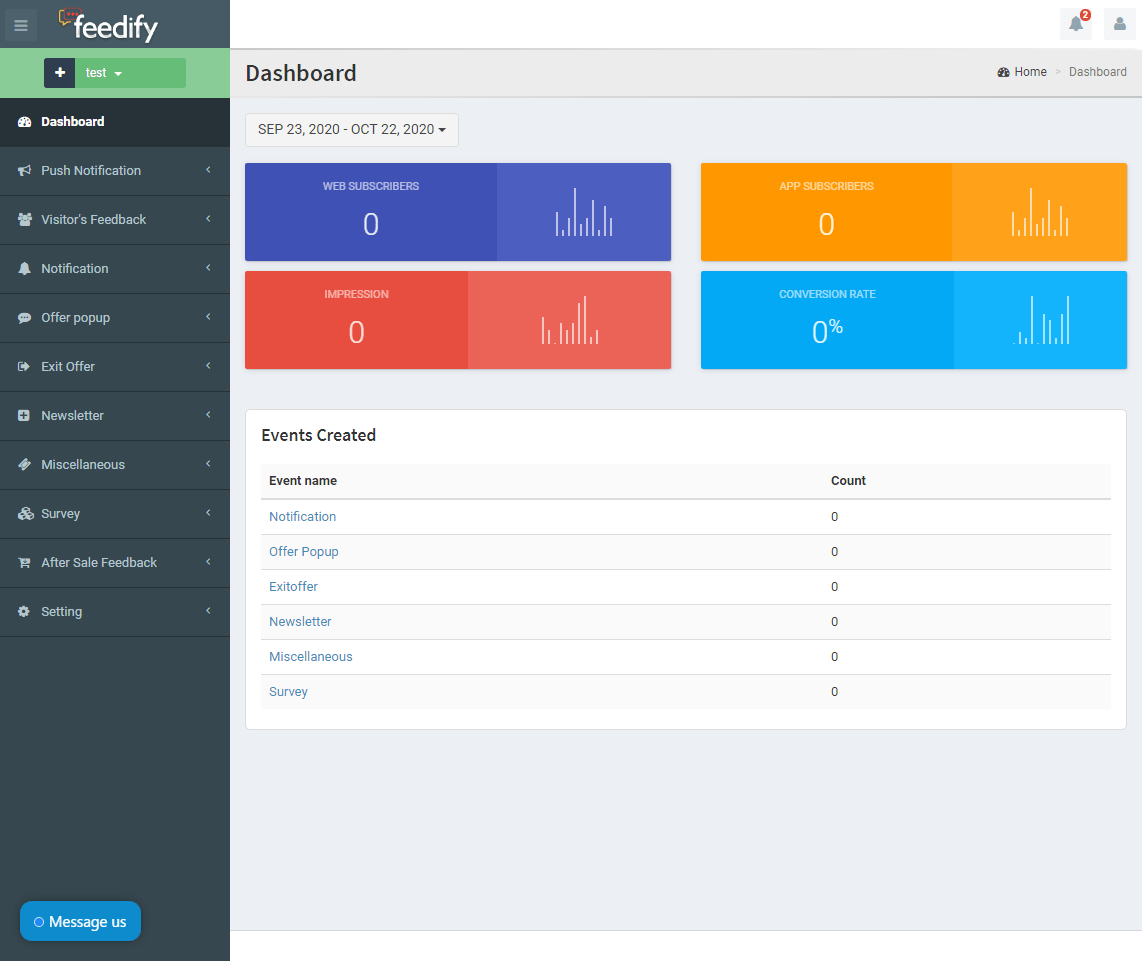Select Dashboard in the sidebar
The width and height of the screenshot is (1142, 961).
(73, 122)
